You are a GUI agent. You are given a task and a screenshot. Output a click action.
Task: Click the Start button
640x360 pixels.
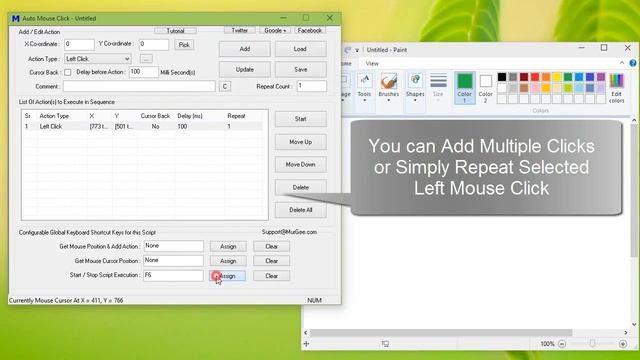tap(300, 119)
